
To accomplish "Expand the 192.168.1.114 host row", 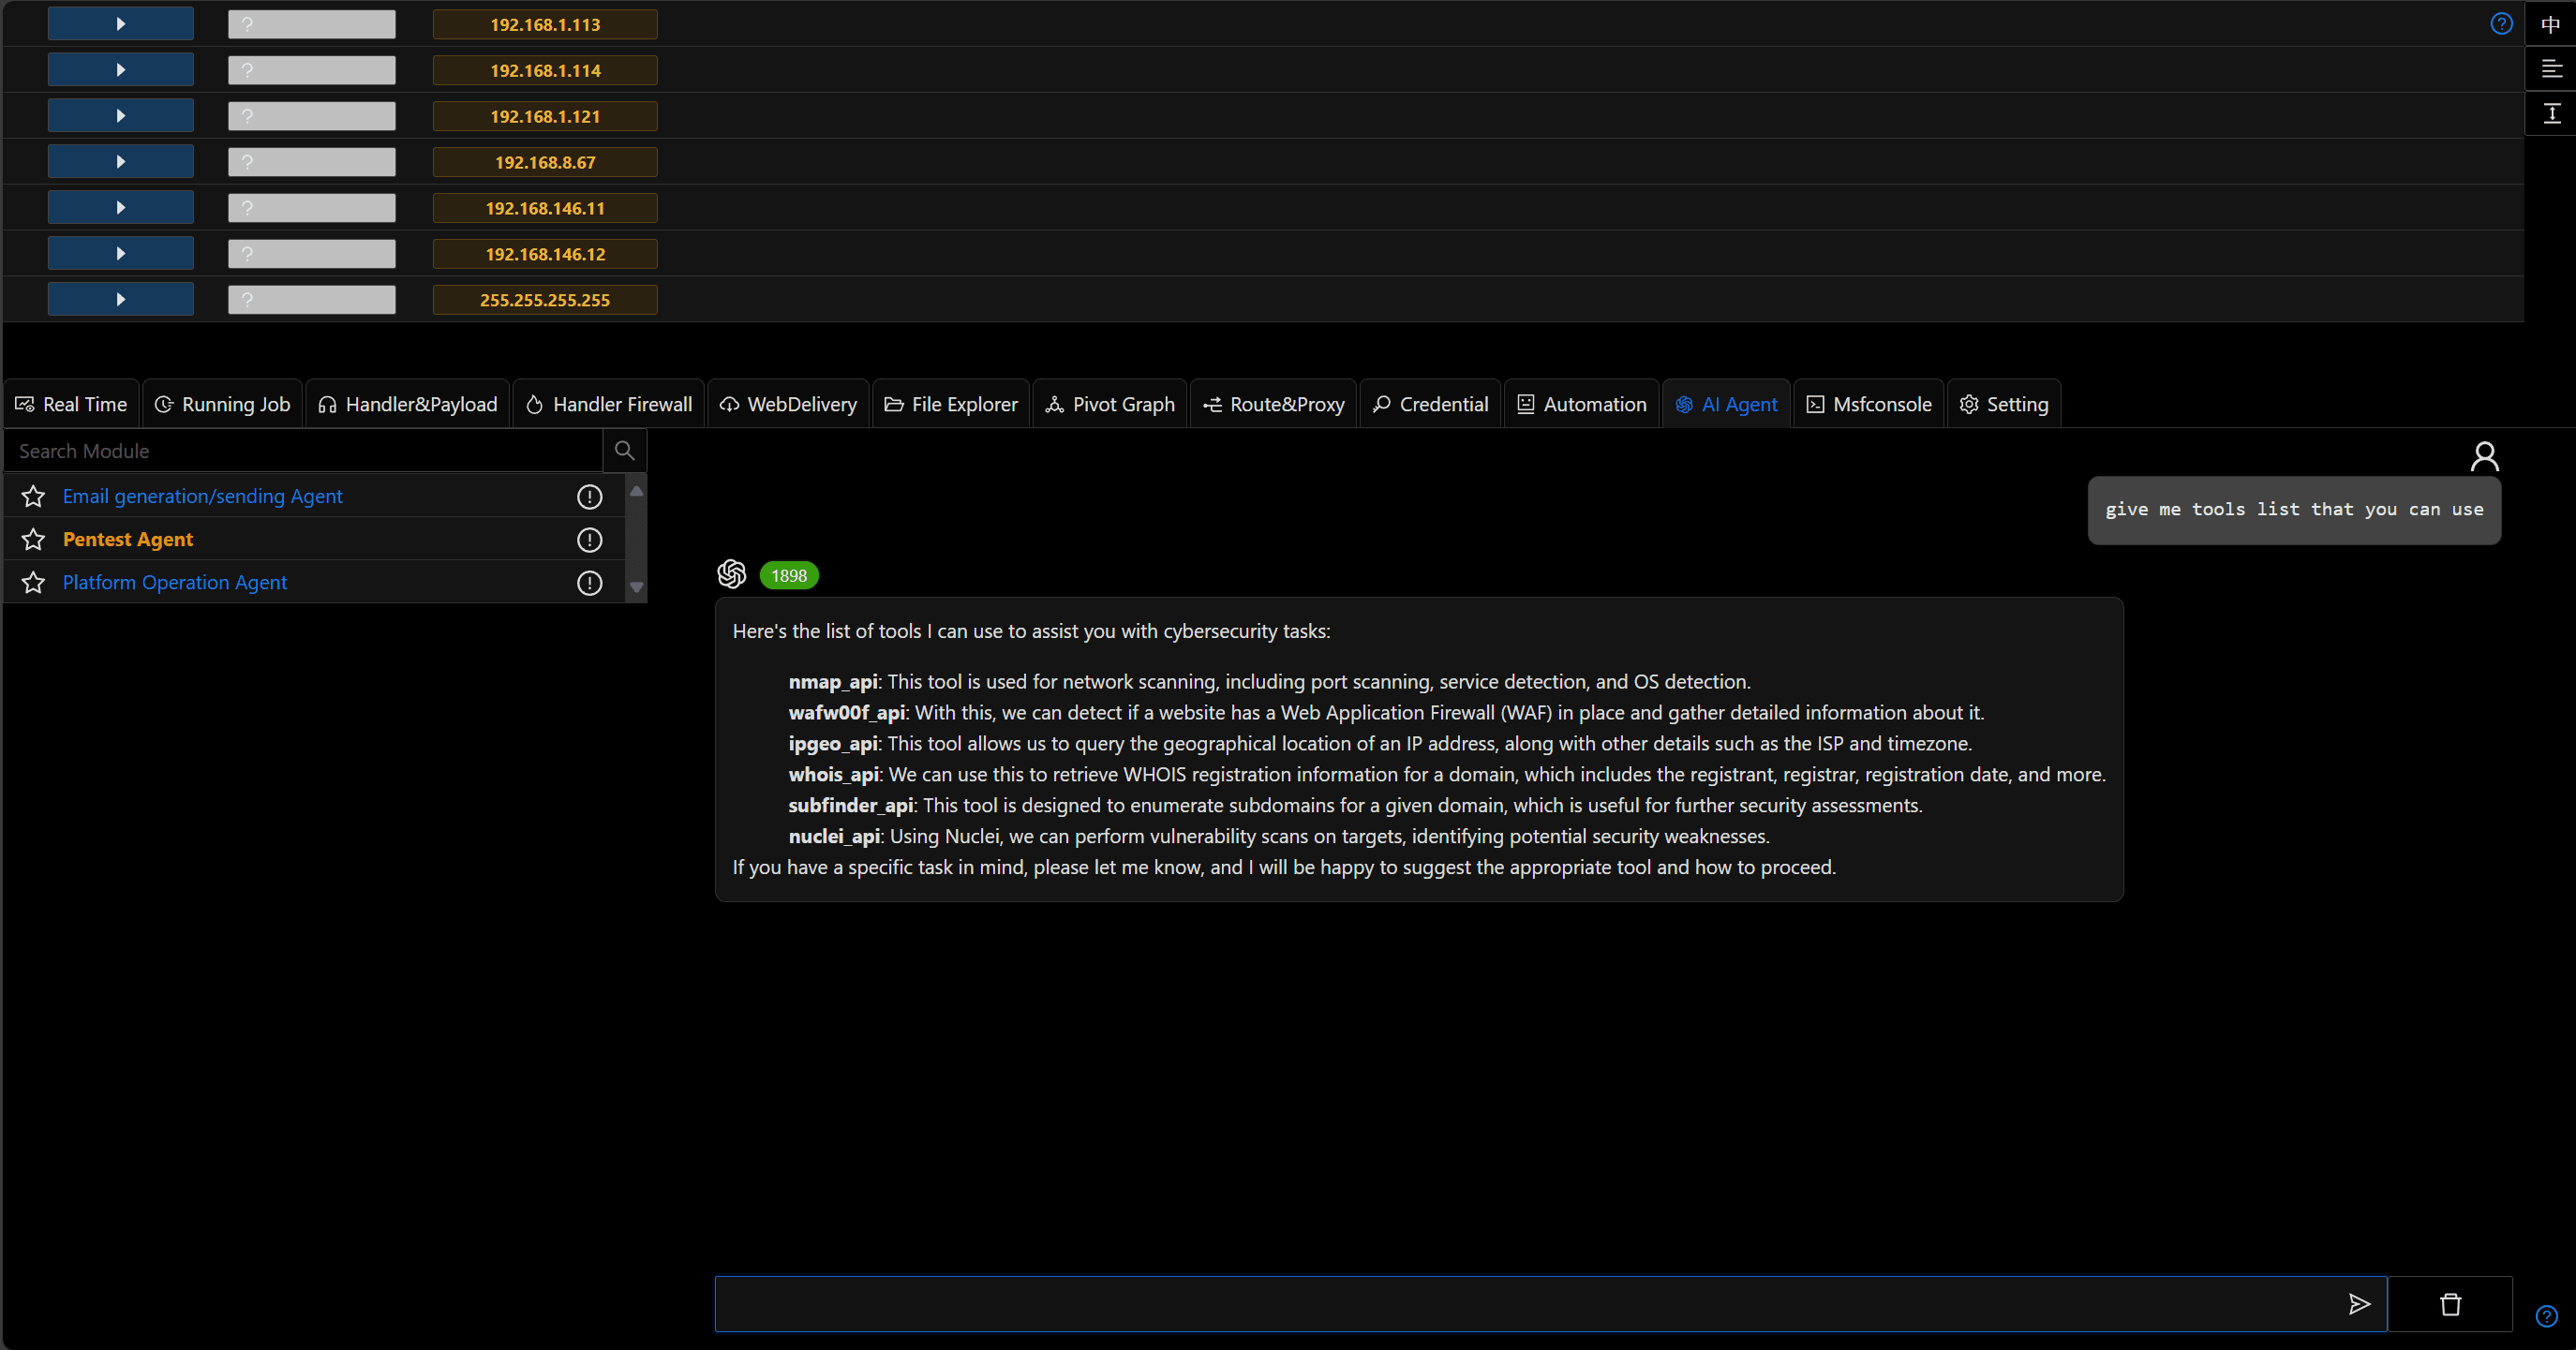I will [x=120, y=70].
